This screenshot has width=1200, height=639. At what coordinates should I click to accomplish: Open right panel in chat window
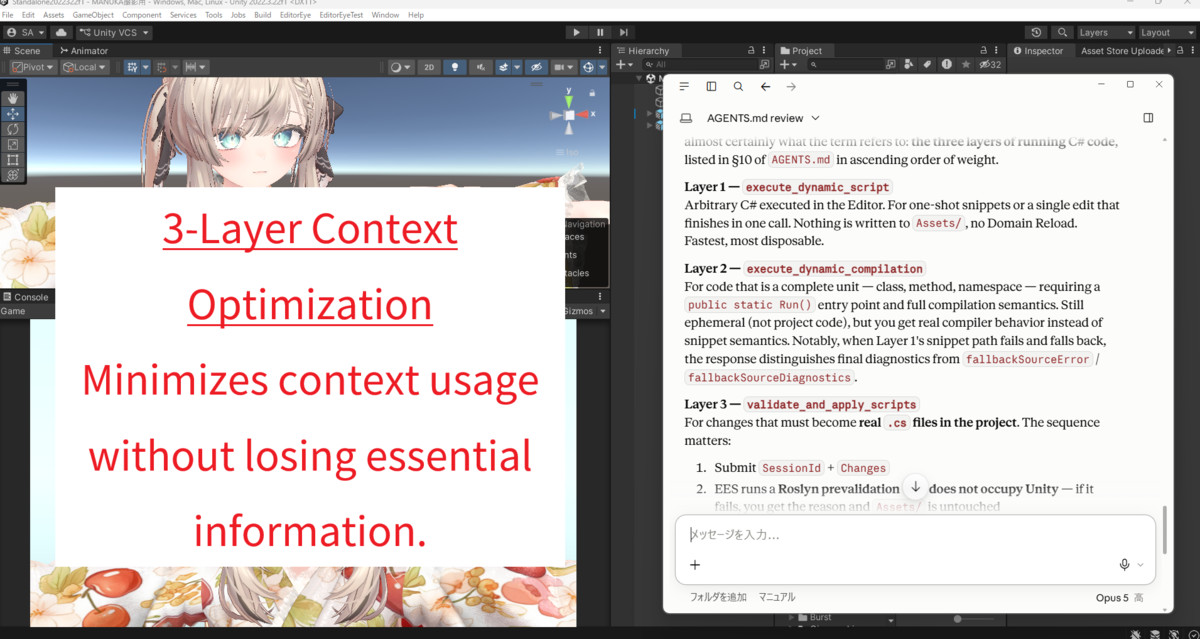(x=1148, y=117)
